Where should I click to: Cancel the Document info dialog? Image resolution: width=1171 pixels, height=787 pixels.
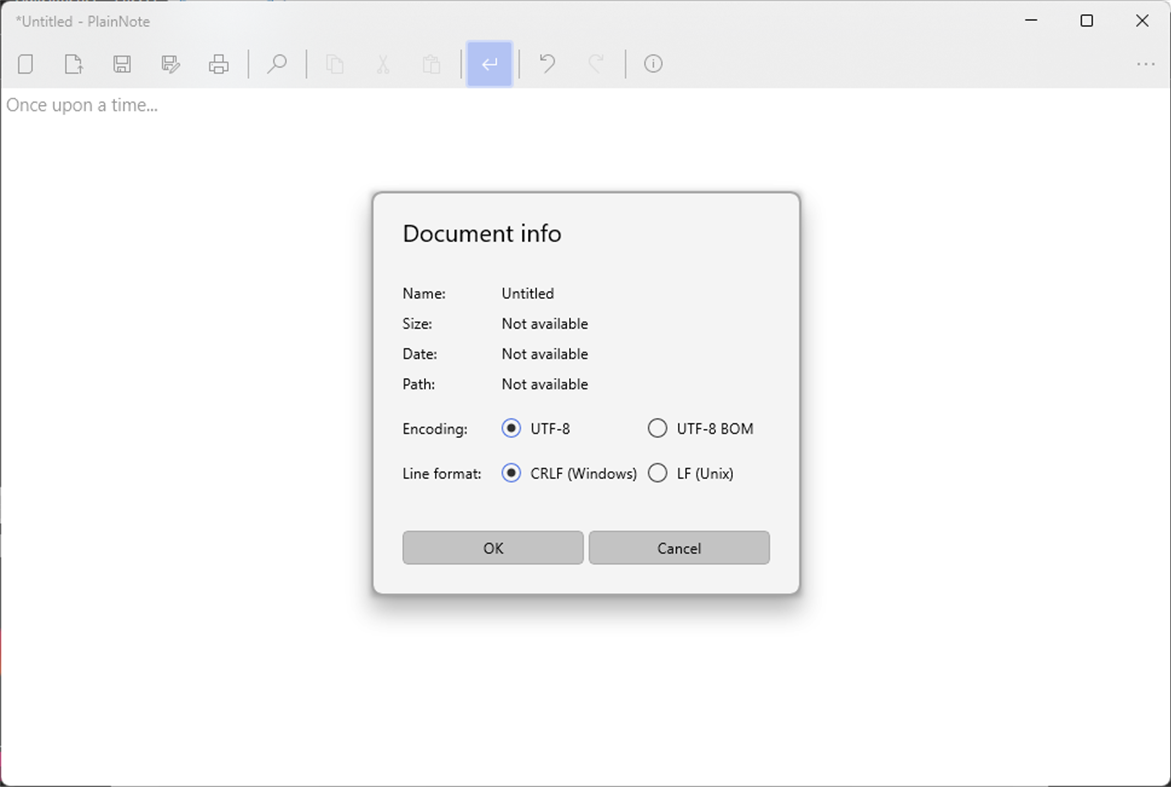coord(679,547)
